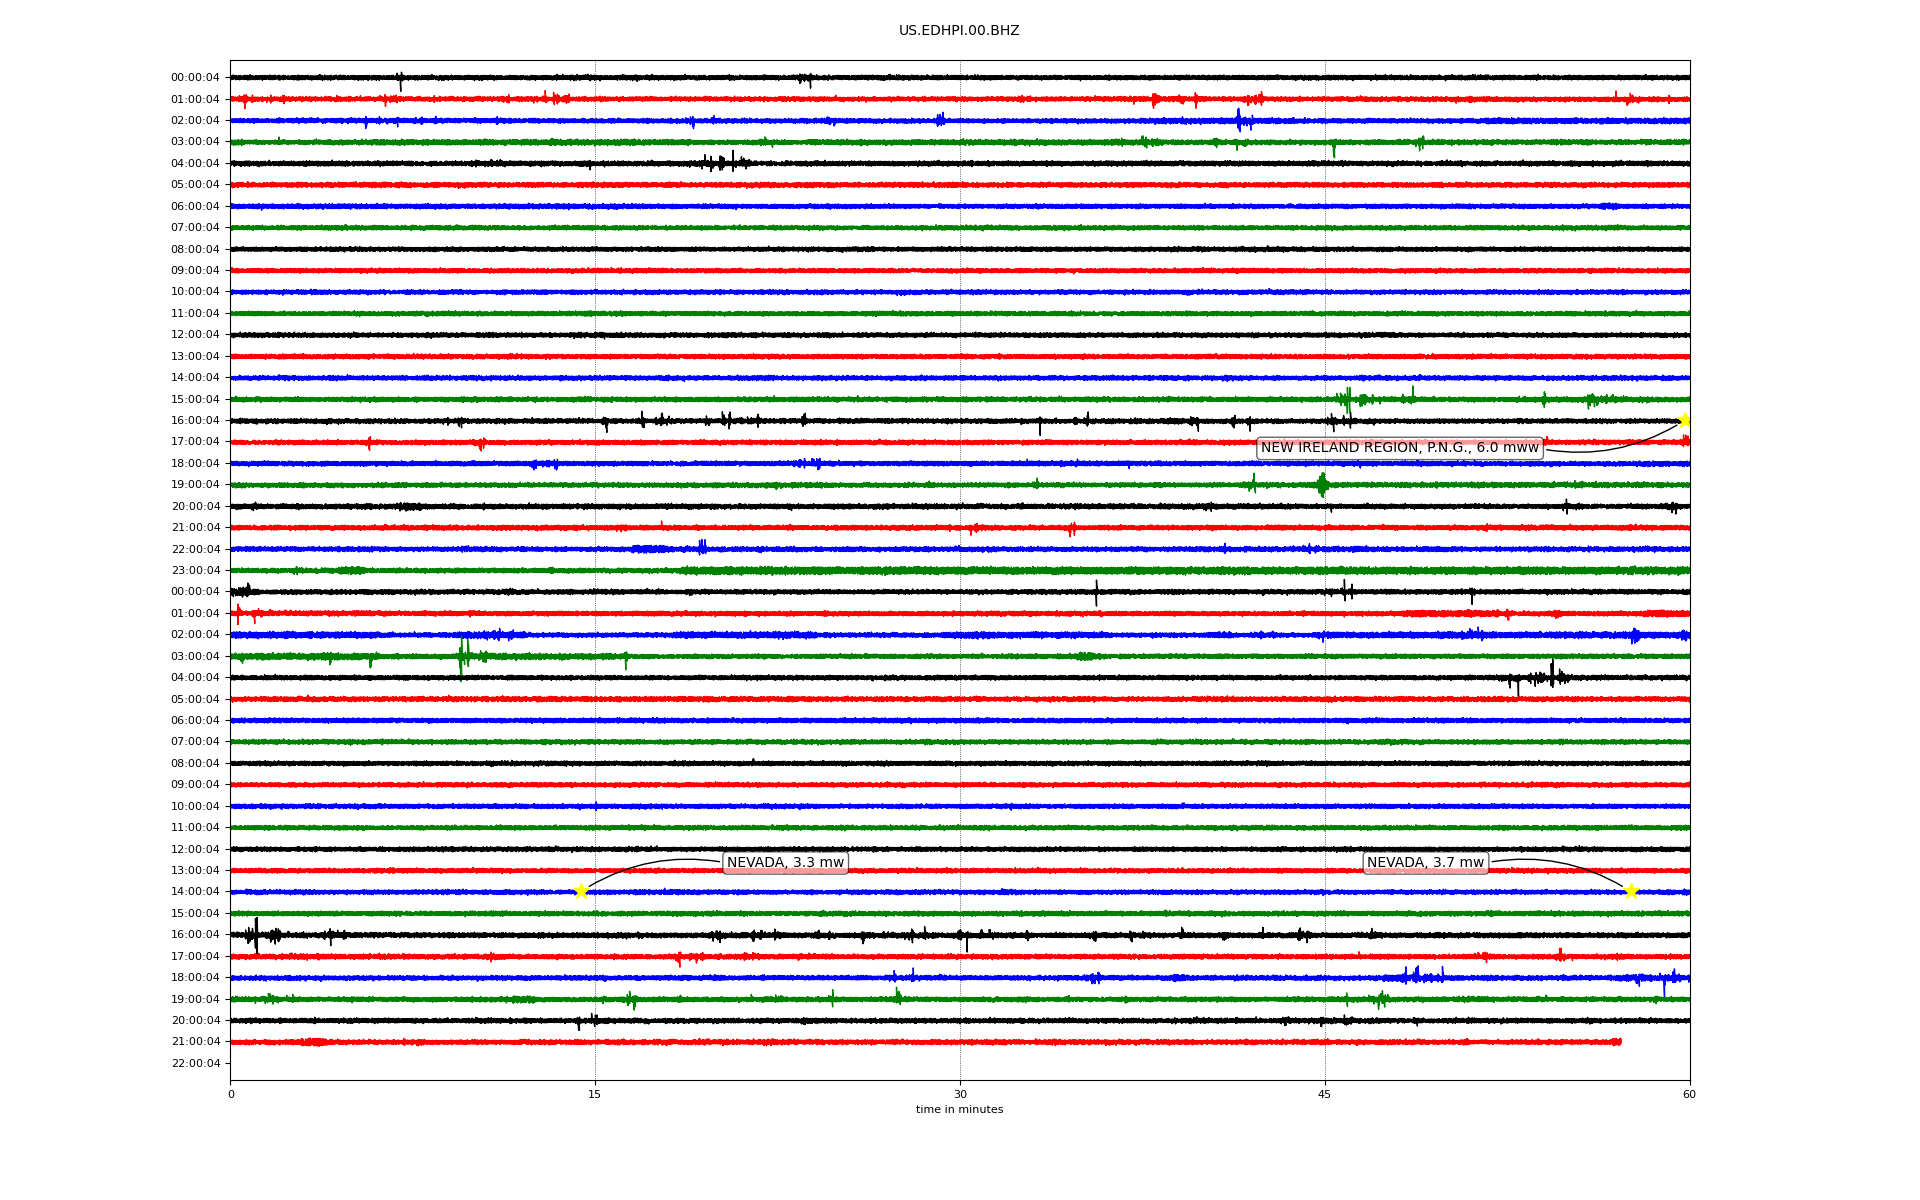The height and width of the screenshot is (1200, 1920).
Task: Click the 45 tick label on x-axis
Action: tap(1325, 1094)
